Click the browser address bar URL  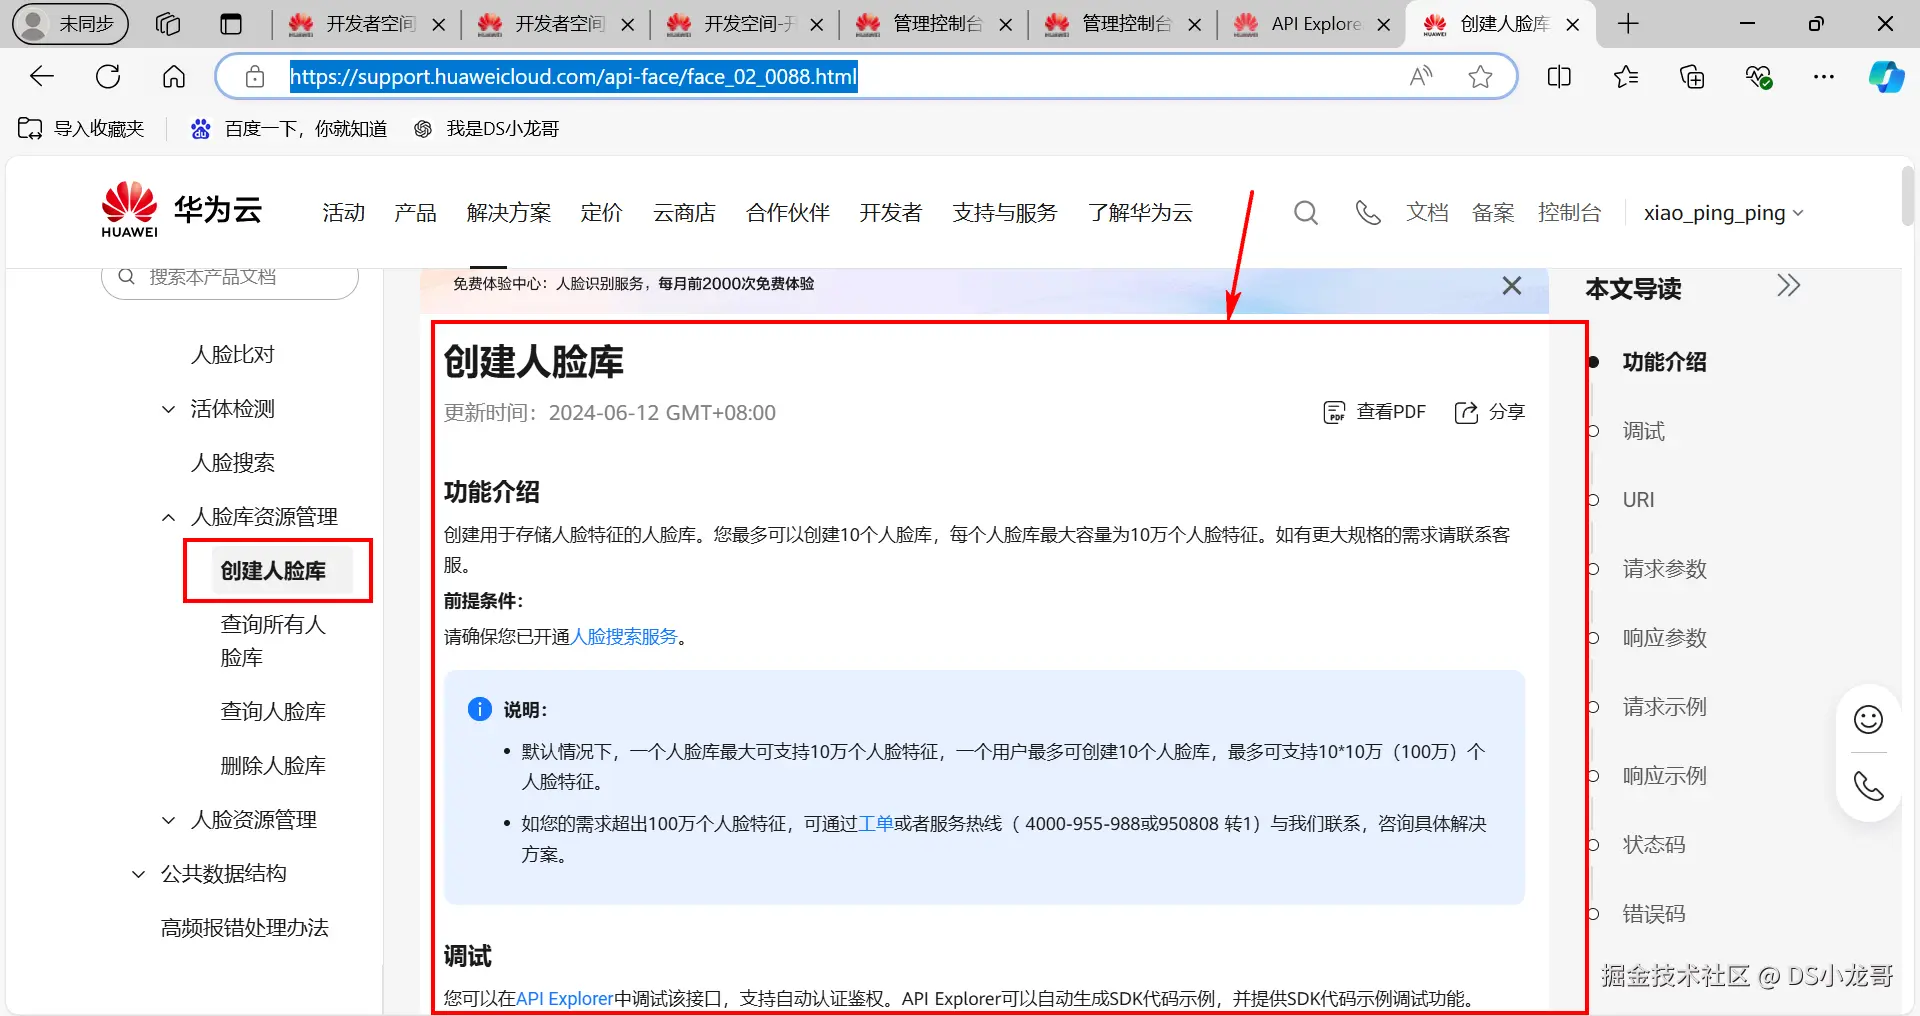pyautogui.click(x=574, y=76)
